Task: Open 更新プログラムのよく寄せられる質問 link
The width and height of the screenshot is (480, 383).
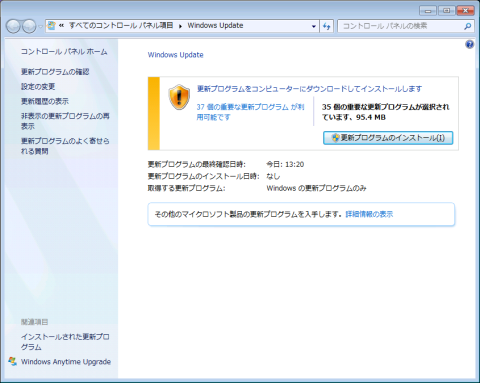Action: coord(65,146)
